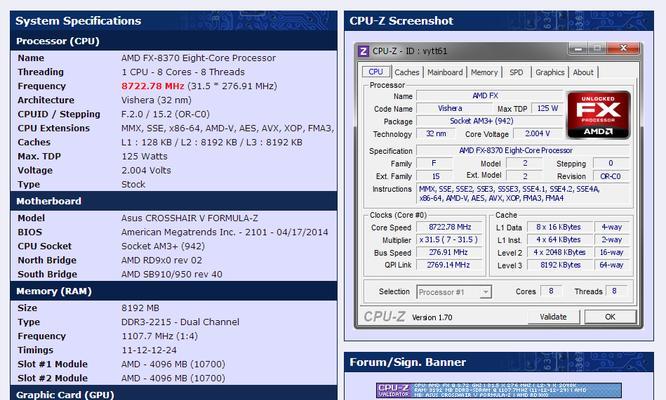Click the Voltage value 2.004 Volts

tap(146, 170)
